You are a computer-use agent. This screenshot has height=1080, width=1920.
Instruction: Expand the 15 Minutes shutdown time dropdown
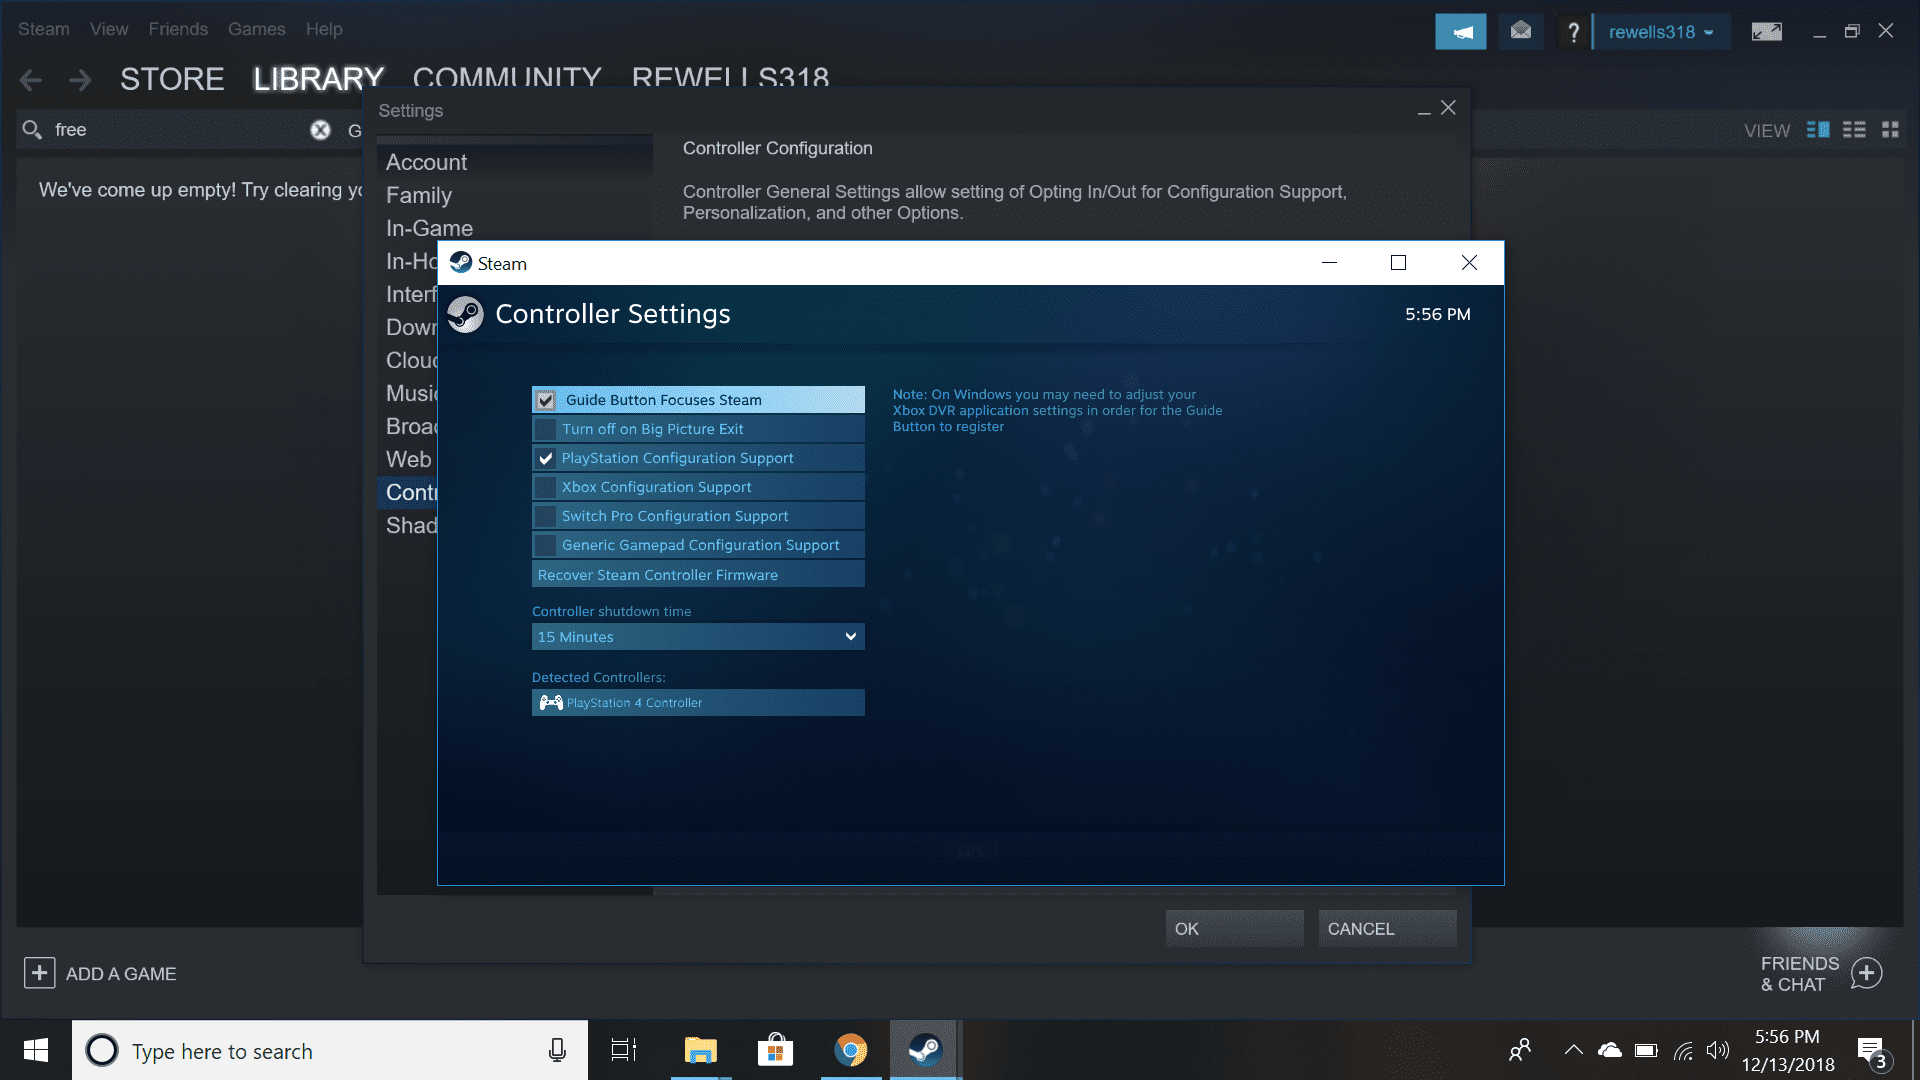tap(698, 637)
